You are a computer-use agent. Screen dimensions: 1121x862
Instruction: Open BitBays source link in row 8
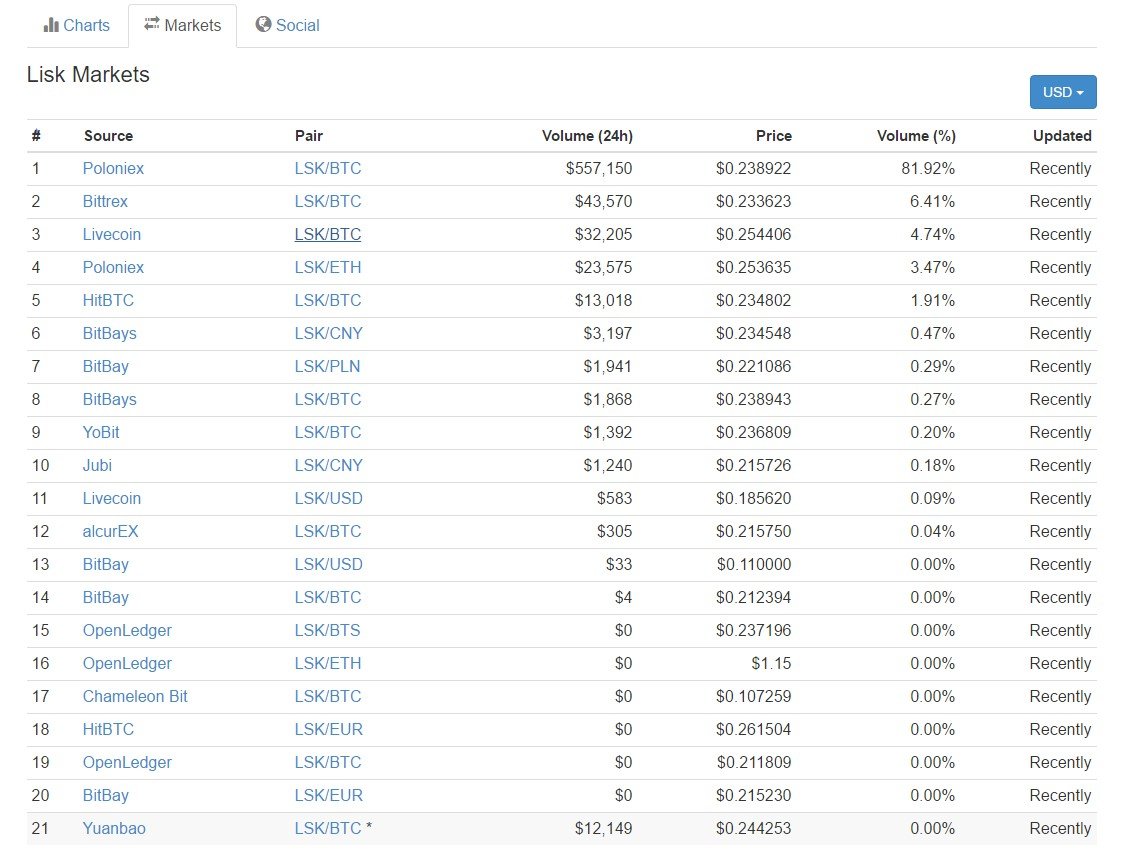pyautogui.click(x=109, y=399)
